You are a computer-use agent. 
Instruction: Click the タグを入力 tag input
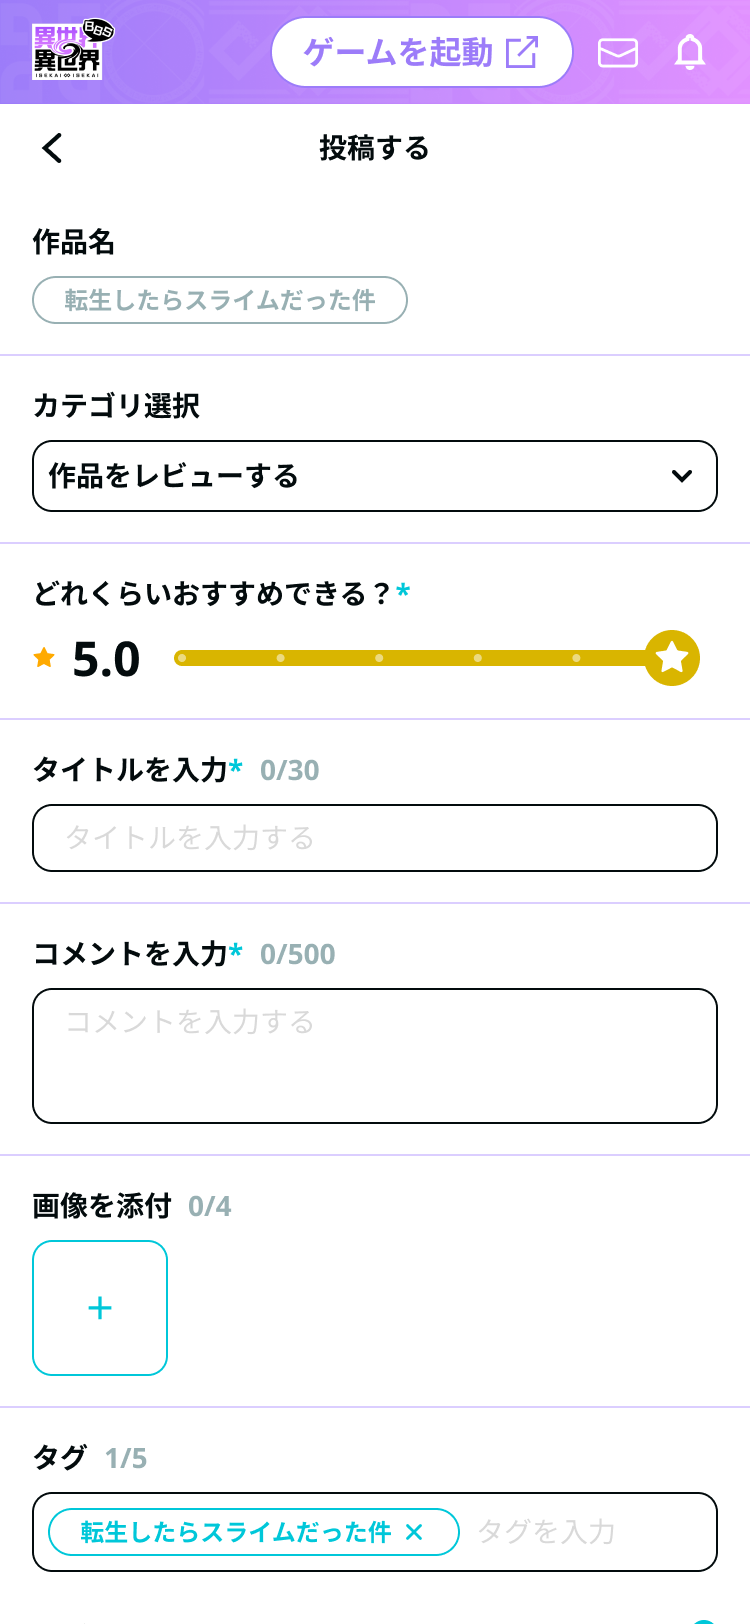(585, 1532)
